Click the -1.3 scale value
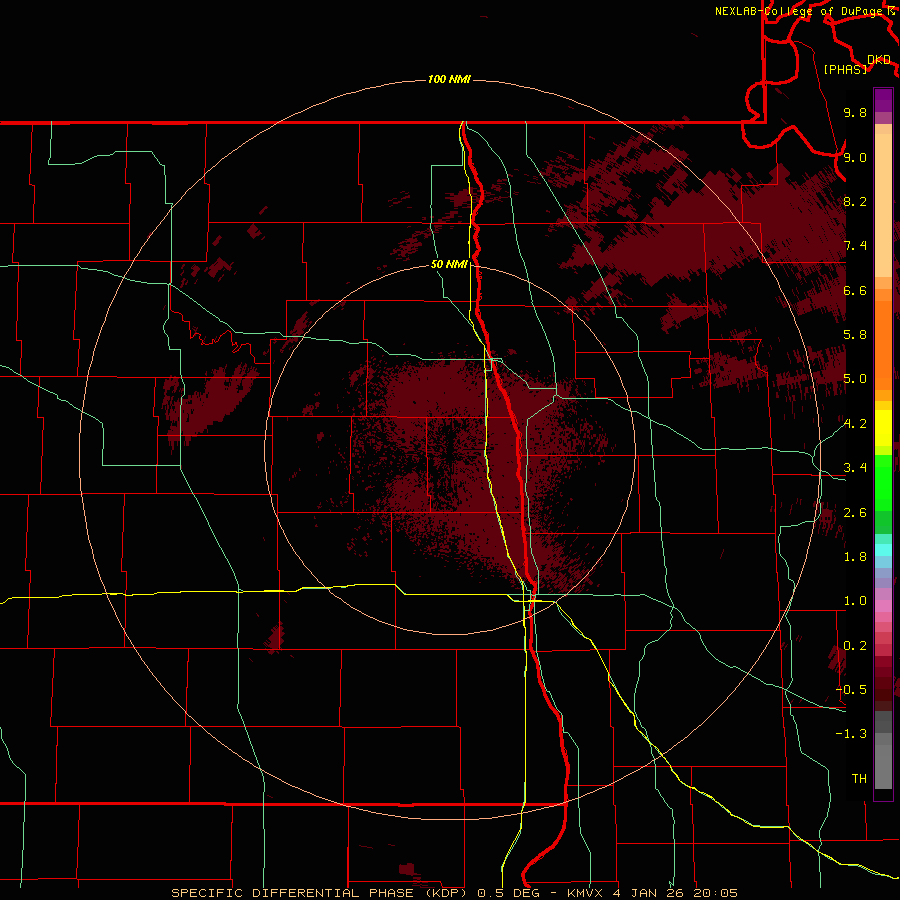900x900 pixels. (851, 734)
